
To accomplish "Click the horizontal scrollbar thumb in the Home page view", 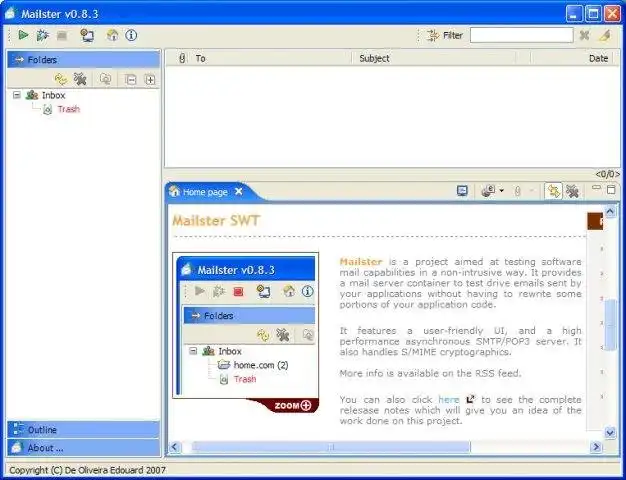I will (x=331, y=447).
